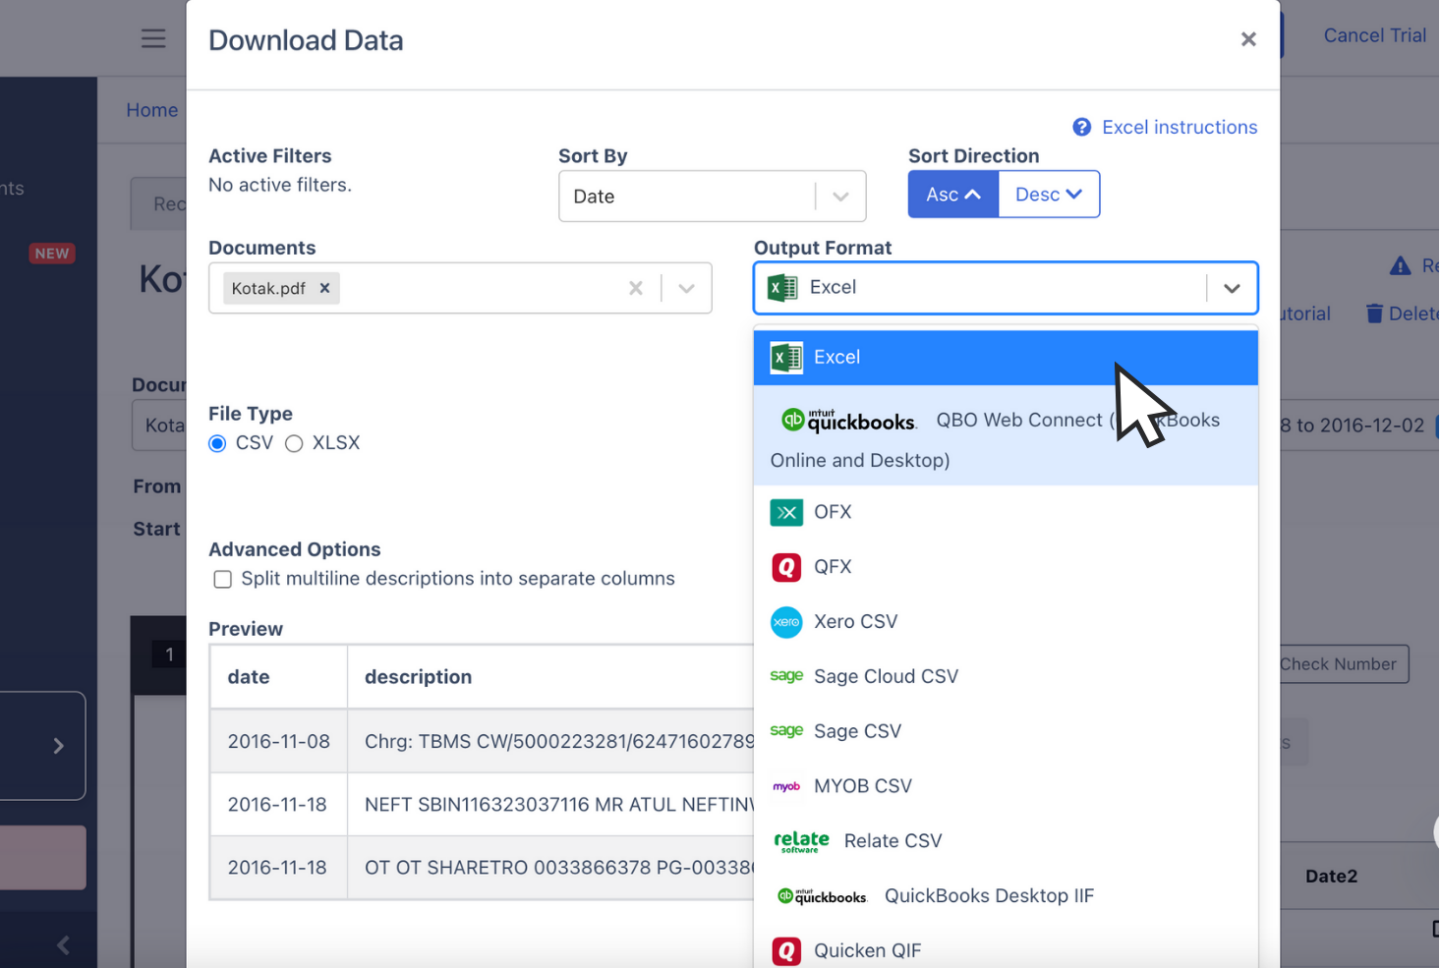This screenshot has height=968, width=1440.
Task: Click the Excel icon in highlighted option
Action: click(x=786, y=357)
